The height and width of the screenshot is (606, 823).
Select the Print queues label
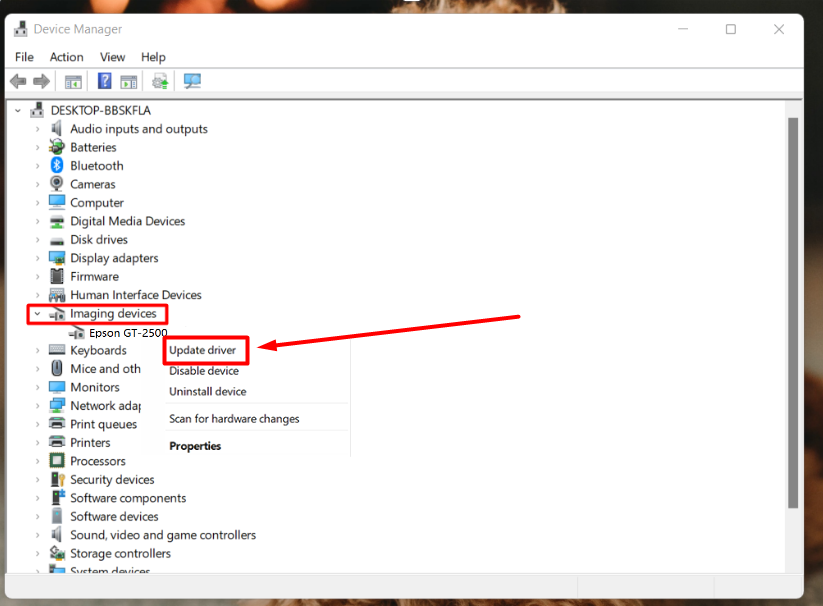[103, 424]
